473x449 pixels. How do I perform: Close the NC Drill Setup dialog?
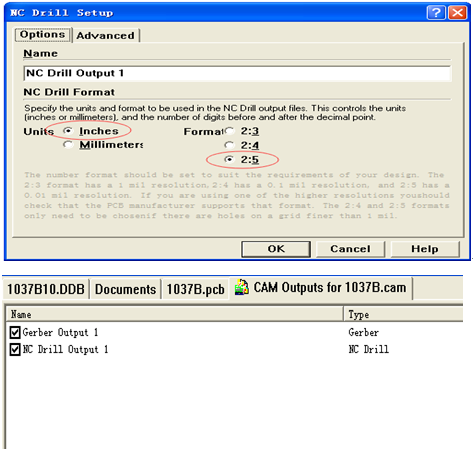(x=458, y=13)
